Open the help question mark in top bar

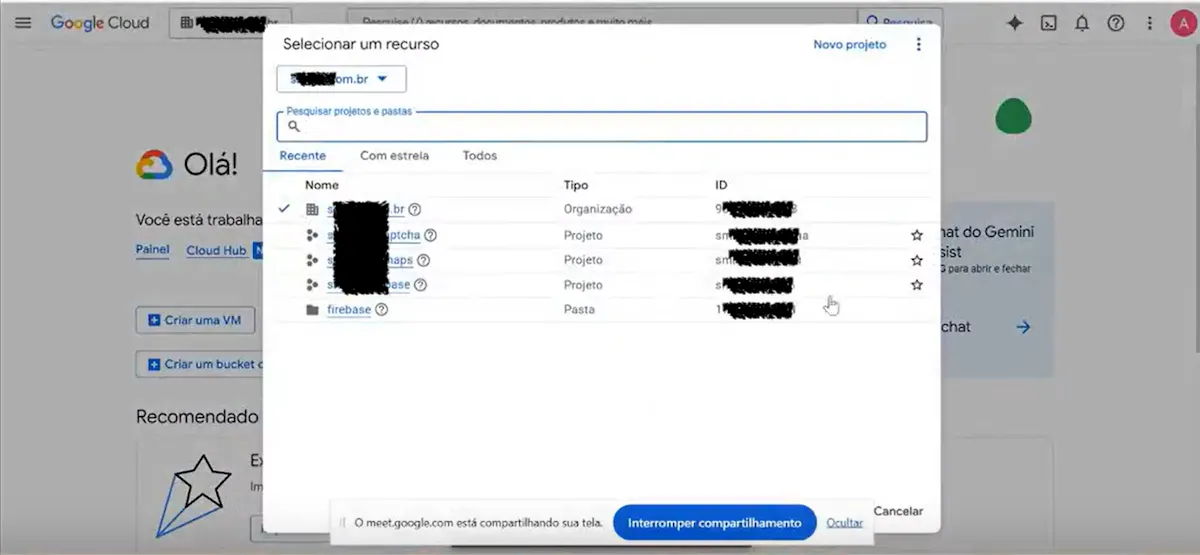(x=1116, y=23)
